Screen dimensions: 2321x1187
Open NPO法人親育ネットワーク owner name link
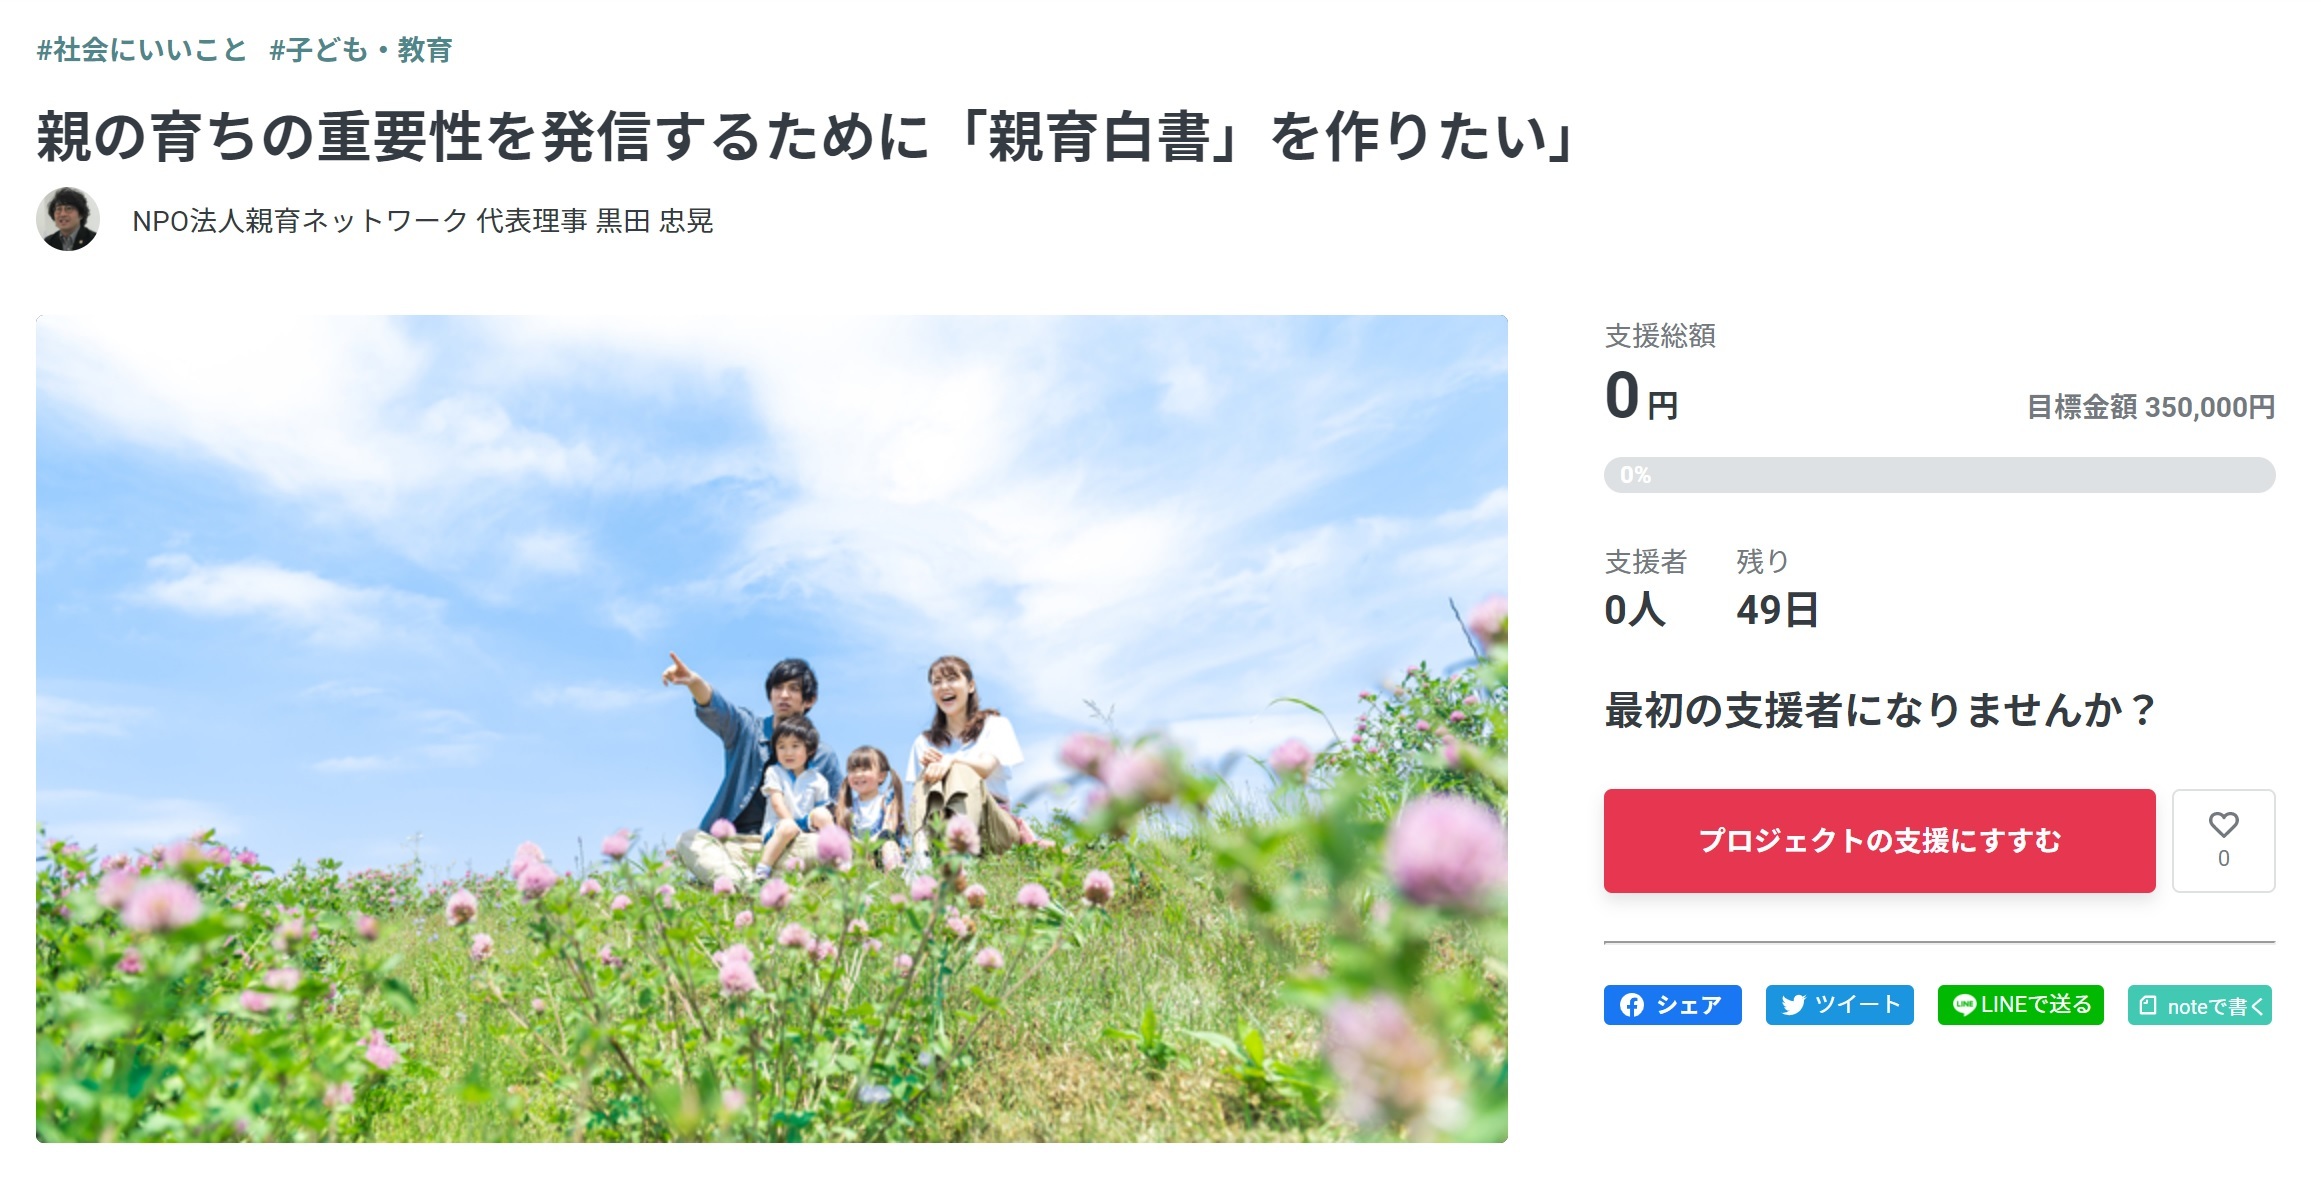point(422,220)
